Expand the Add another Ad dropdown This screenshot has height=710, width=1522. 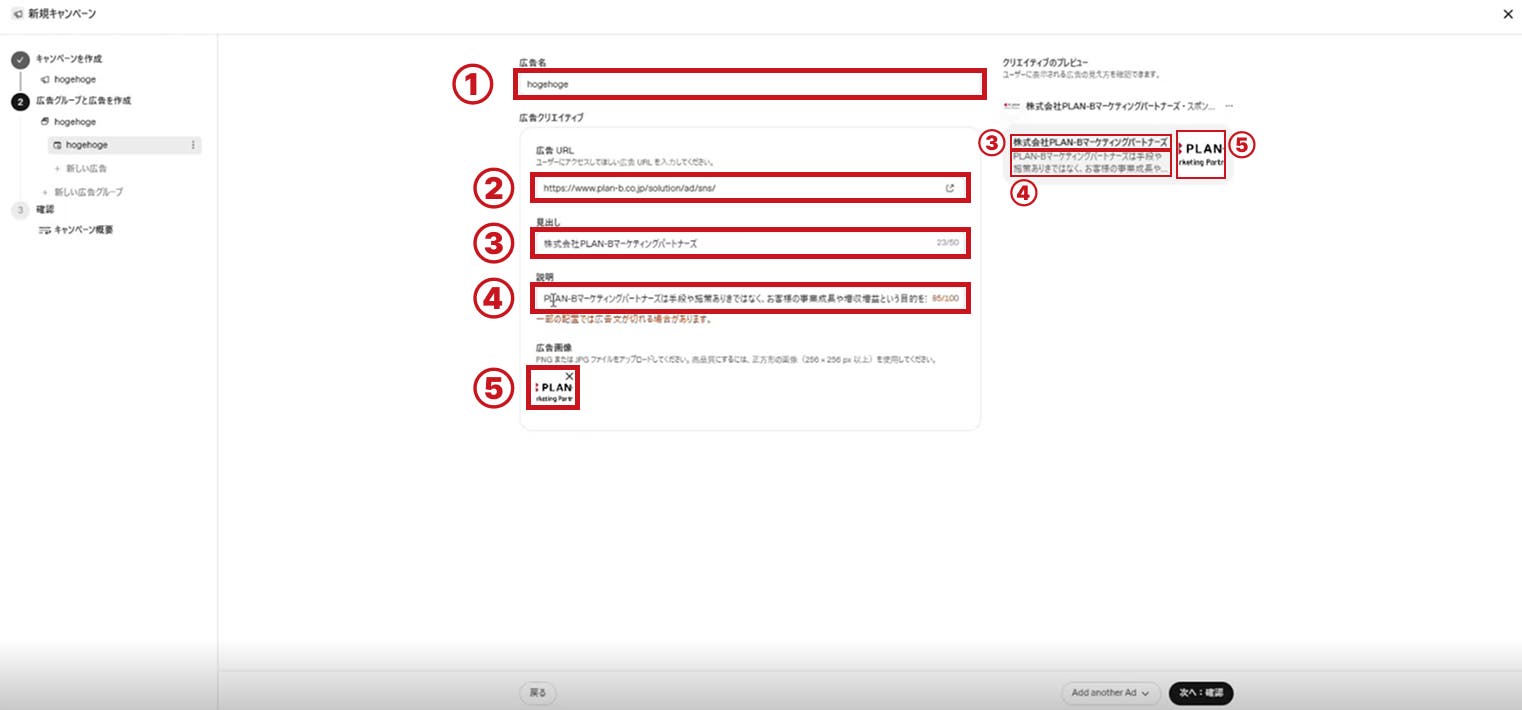click(1110, 692)
